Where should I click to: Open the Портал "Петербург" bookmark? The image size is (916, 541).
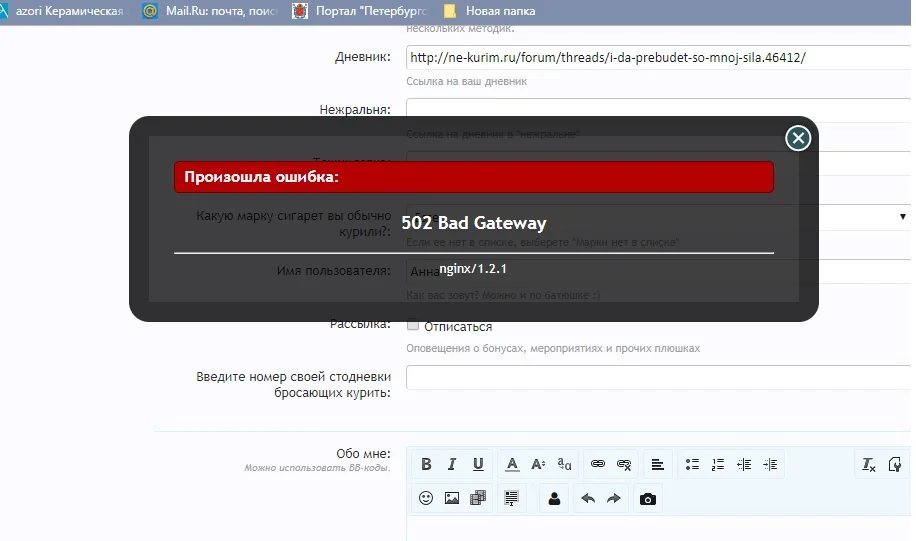(360, 11)
